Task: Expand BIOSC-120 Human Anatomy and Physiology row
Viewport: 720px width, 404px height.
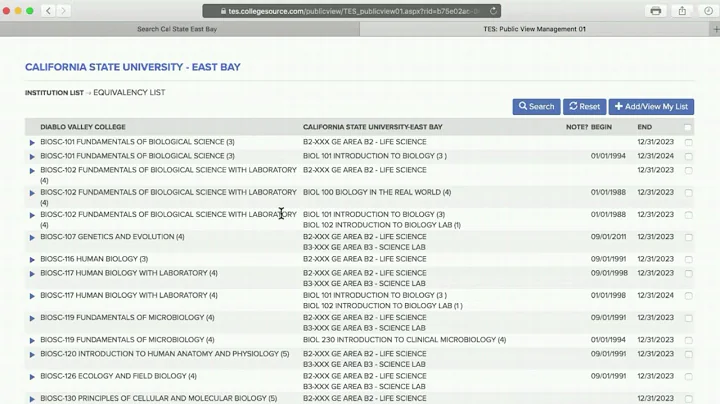Action: 32,354
